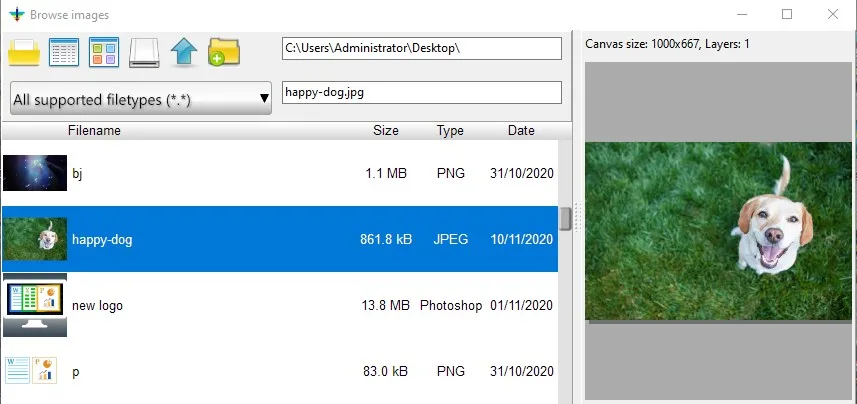The width and height of the screenshot is (857, 404).
Task: Select the p file thumbnail
Action: click(31, 370)
